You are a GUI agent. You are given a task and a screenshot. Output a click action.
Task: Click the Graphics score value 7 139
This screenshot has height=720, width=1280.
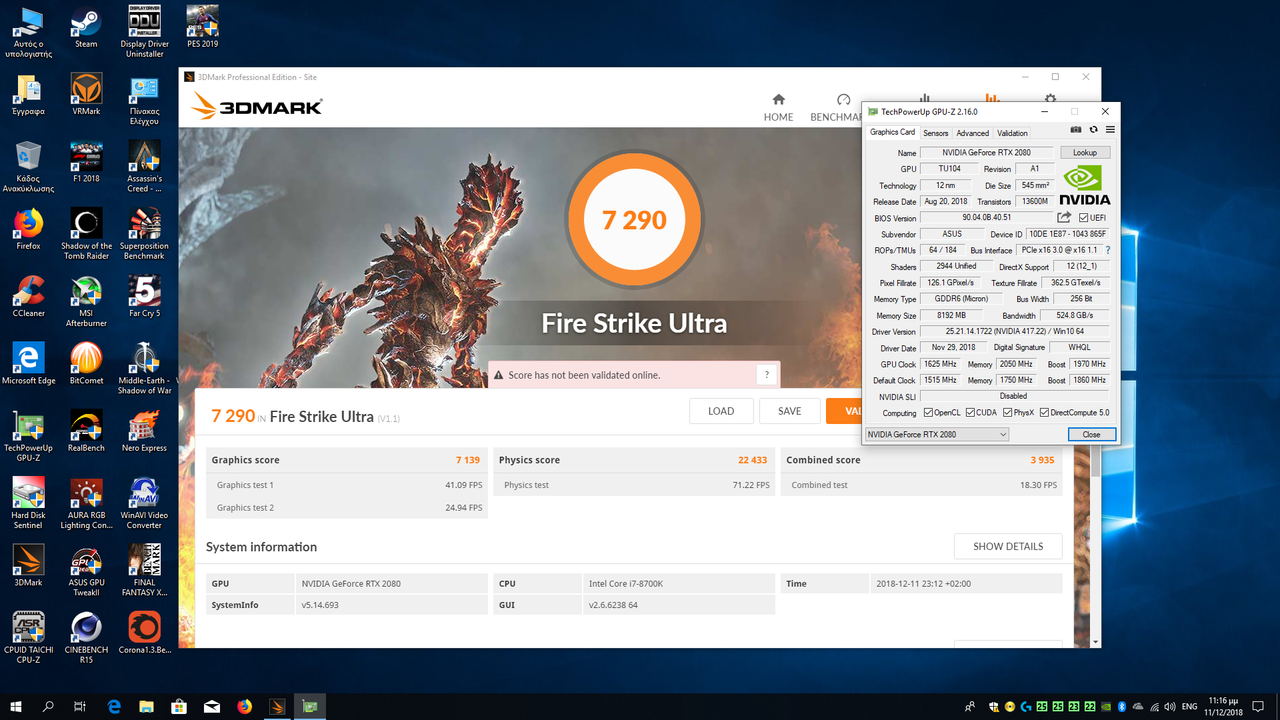pyautogui.click(x=468, y=460)
